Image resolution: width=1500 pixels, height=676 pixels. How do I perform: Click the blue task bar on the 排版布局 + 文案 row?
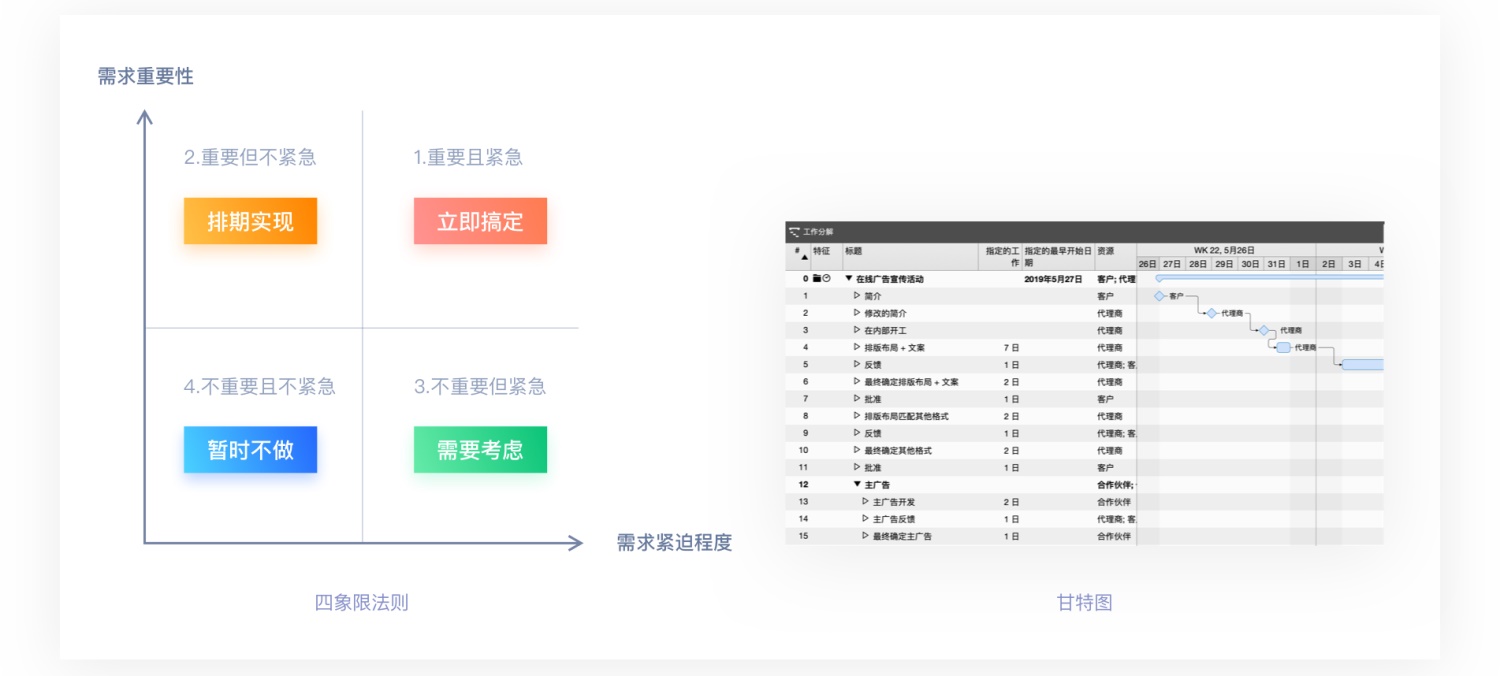click(x=1283, y=347)
